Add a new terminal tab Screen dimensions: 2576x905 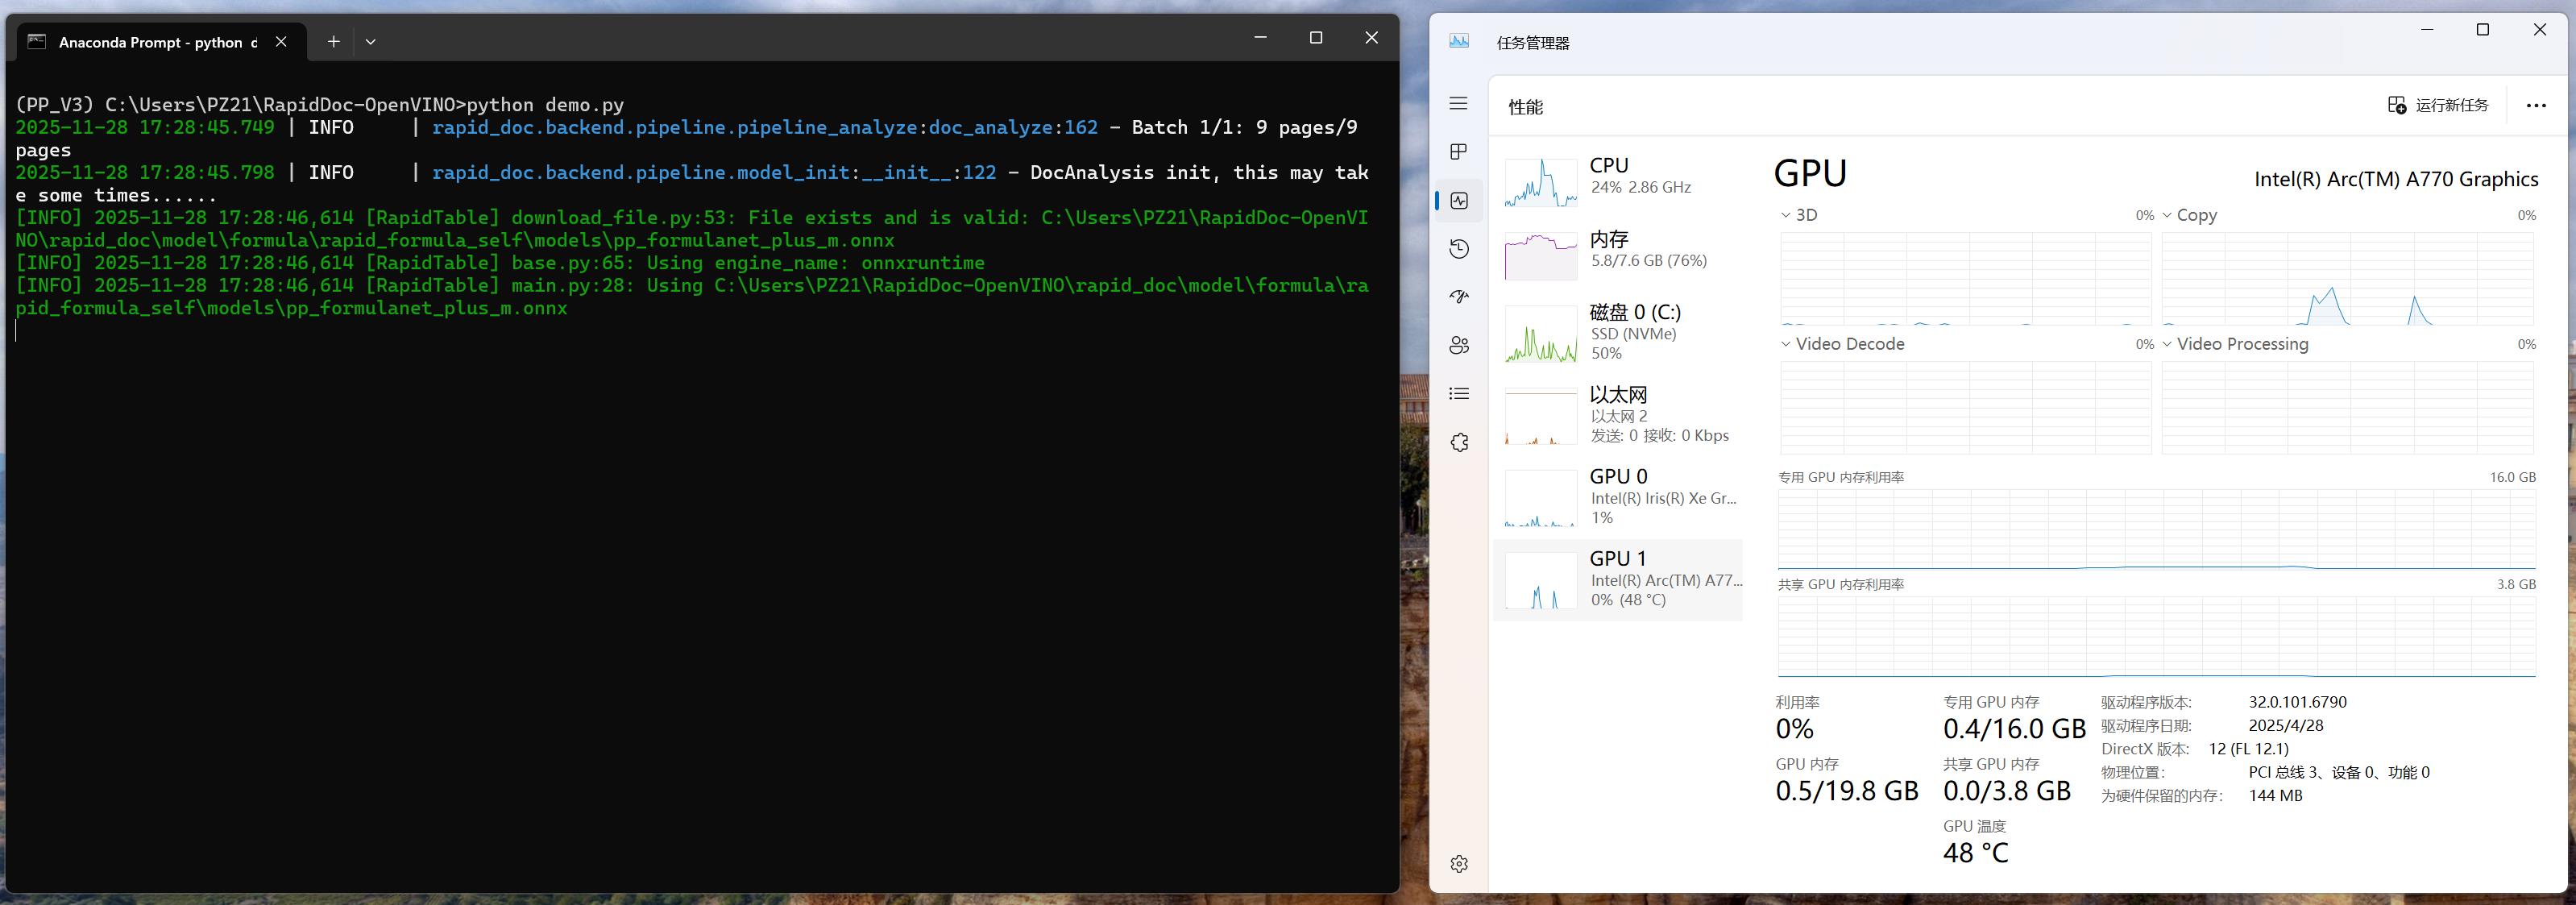[334, 42]
